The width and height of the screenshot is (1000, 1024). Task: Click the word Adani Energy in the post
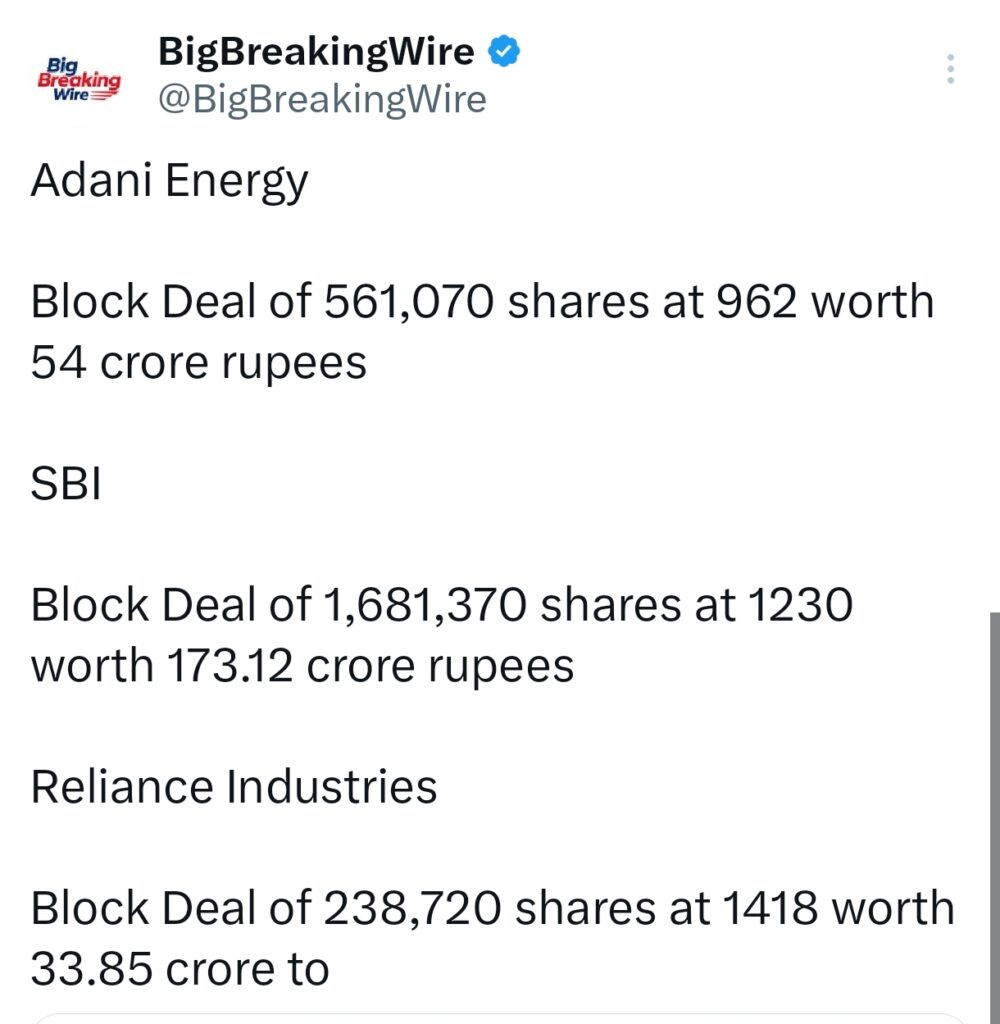[x=170, y=180]
